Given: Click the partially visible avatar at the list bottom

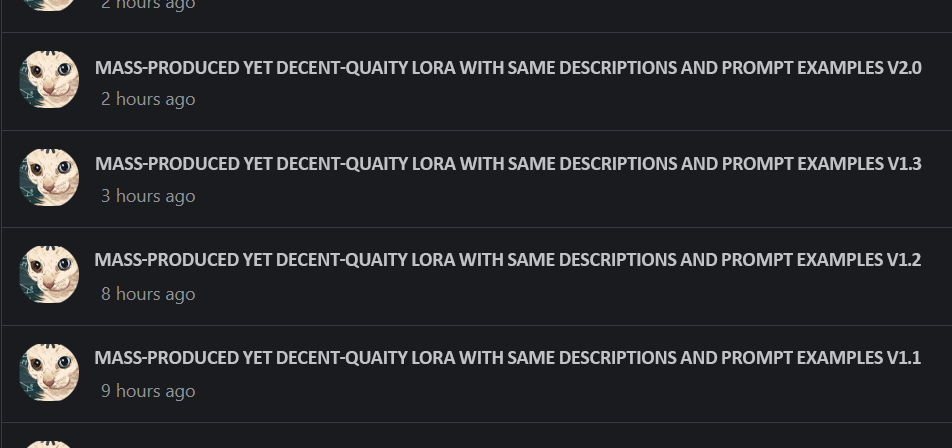Looking at the screenshot, I should coord(49,444).
